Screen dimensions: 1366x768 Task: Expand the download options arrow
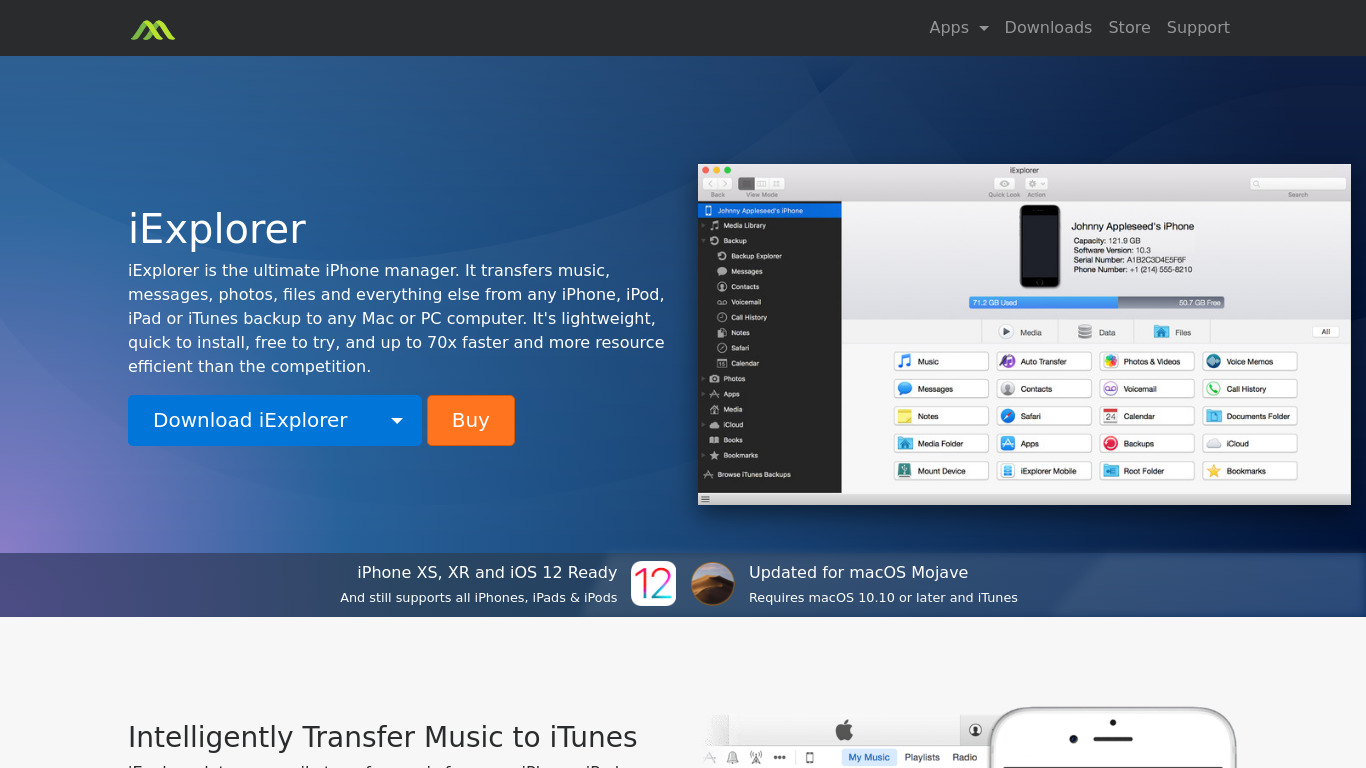coord(397,420)
